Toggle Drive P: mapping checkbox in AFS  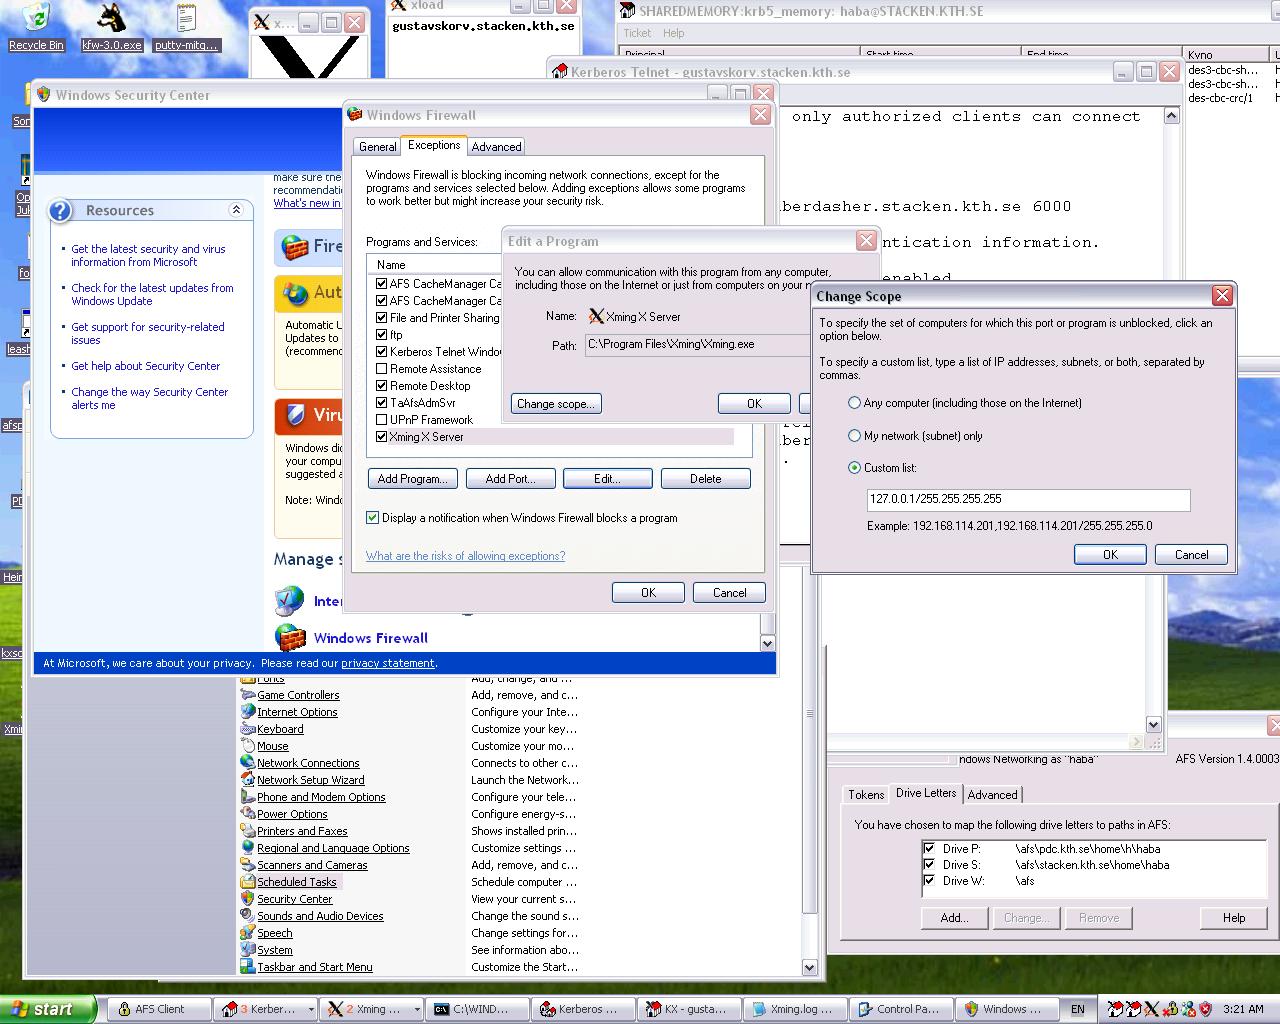[929, 848]
